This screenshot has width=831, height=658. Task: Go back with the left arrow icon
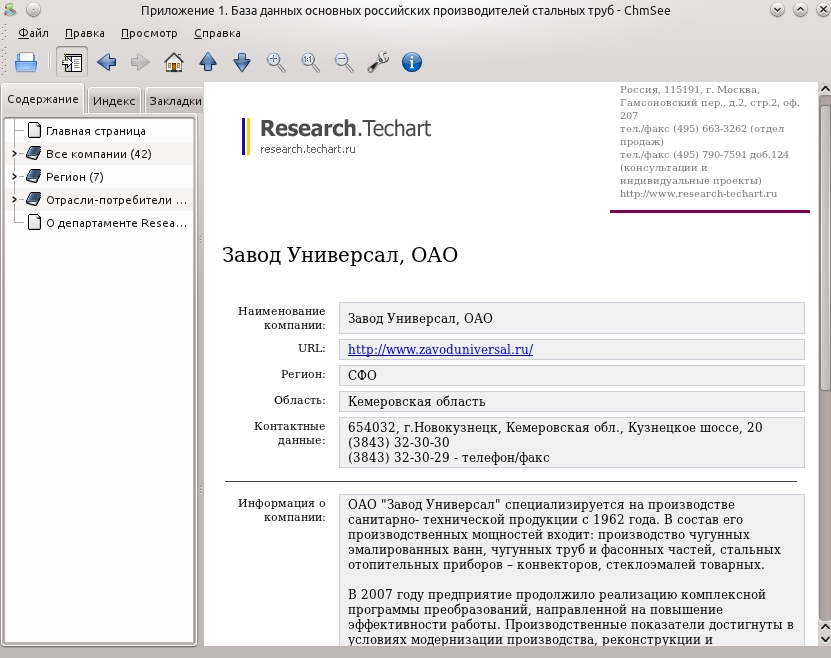tap(107, 63)
